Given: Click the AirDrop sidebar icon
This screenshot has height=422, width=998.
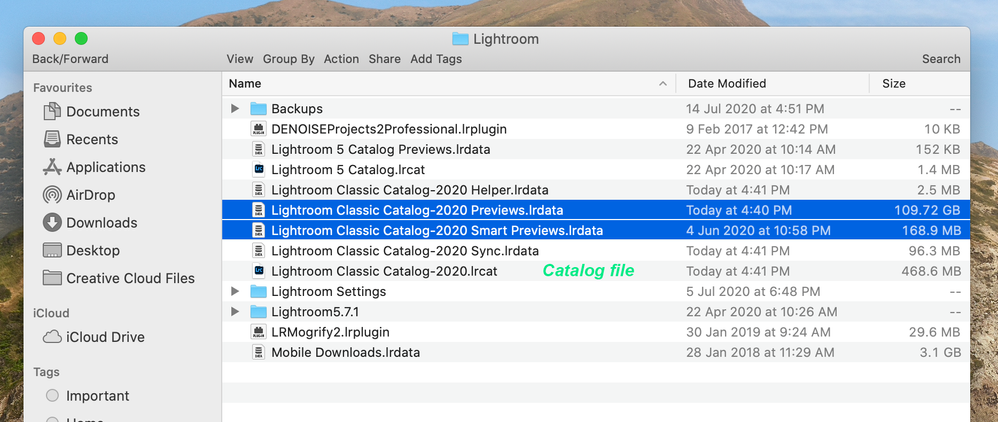Looking at the screenshot, I should click(x=52, y=195).
